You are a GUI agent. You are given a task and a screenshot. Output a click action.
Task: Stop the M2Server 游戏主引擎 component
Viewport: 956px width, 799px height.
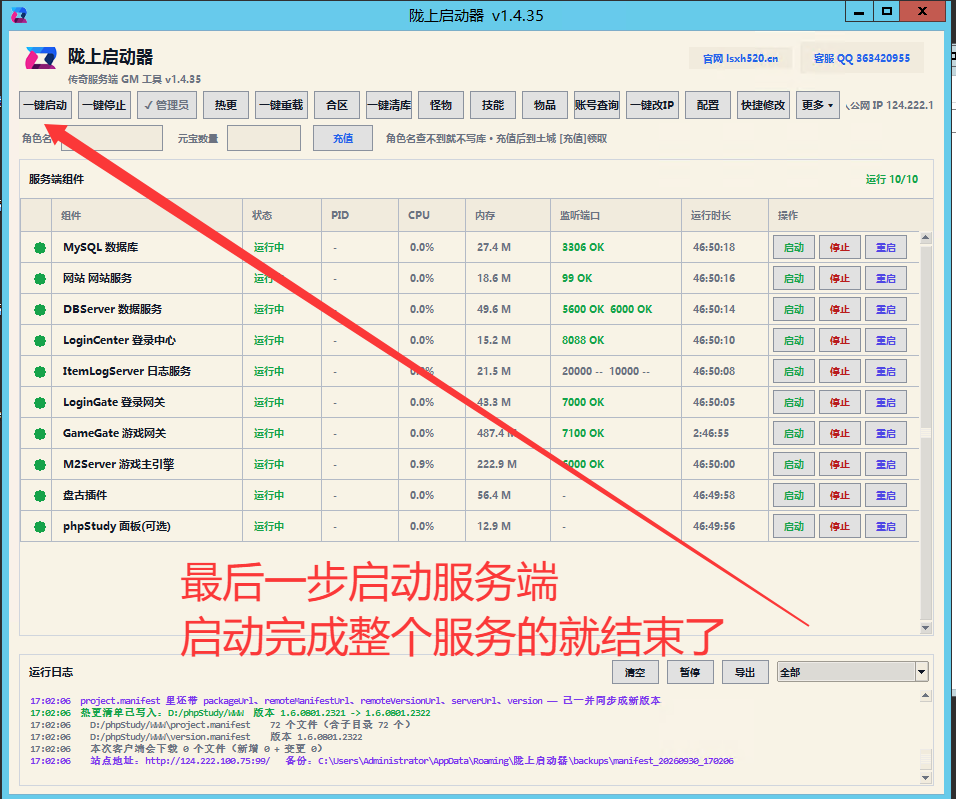point(840,464)
